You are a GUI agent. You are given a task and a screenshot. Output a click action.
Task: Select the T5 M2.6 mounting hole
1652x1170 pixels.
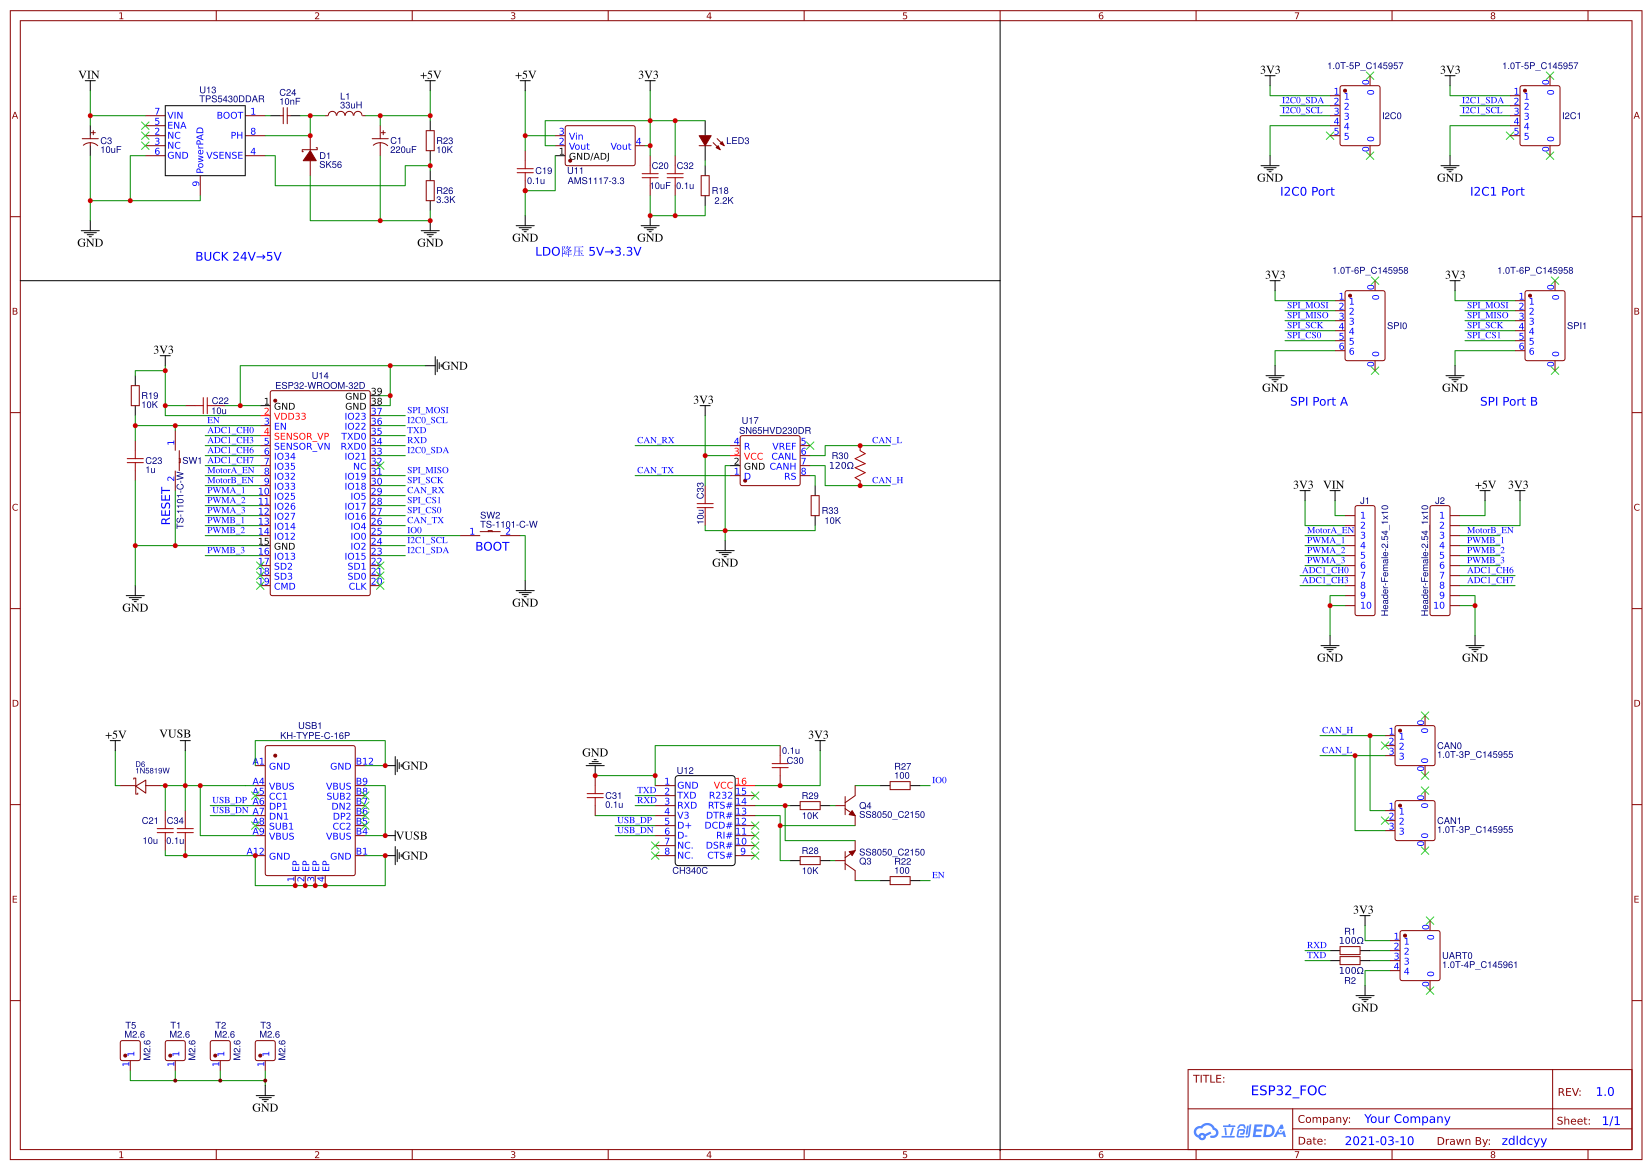pos(130,1051)
